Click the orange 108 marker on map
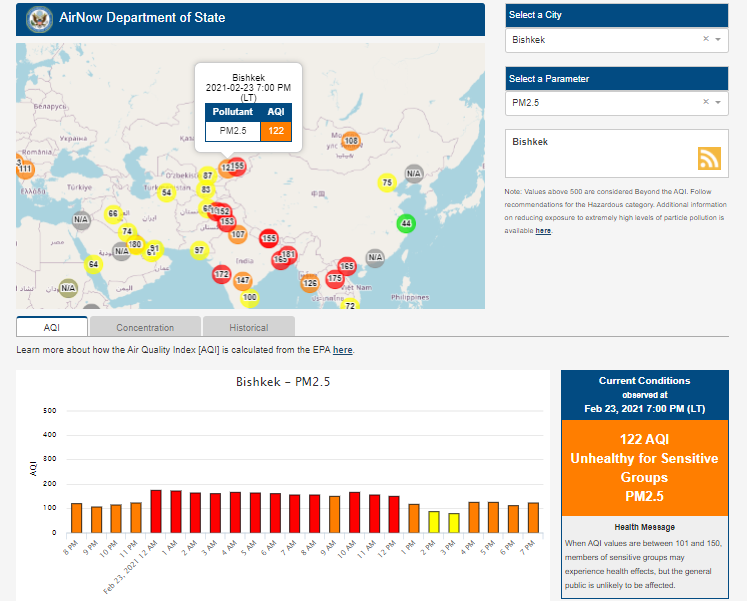Viewport: 747px width, 601px height. [350, 141]
